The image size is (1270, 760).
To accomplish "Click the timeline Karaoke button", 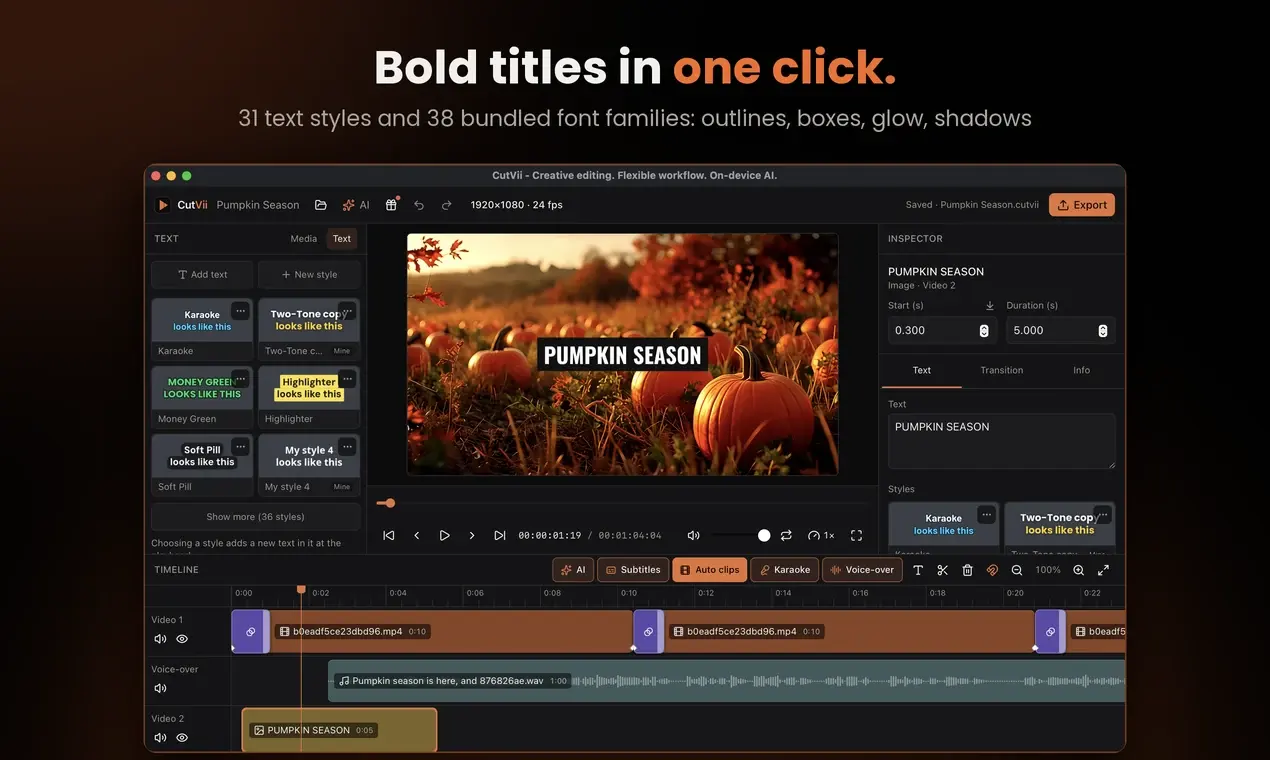I will pos(785,570).
